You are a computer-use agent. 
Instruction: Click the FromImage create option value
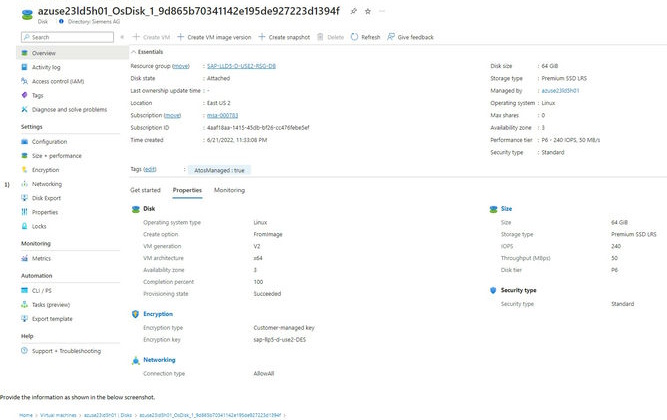268,234
